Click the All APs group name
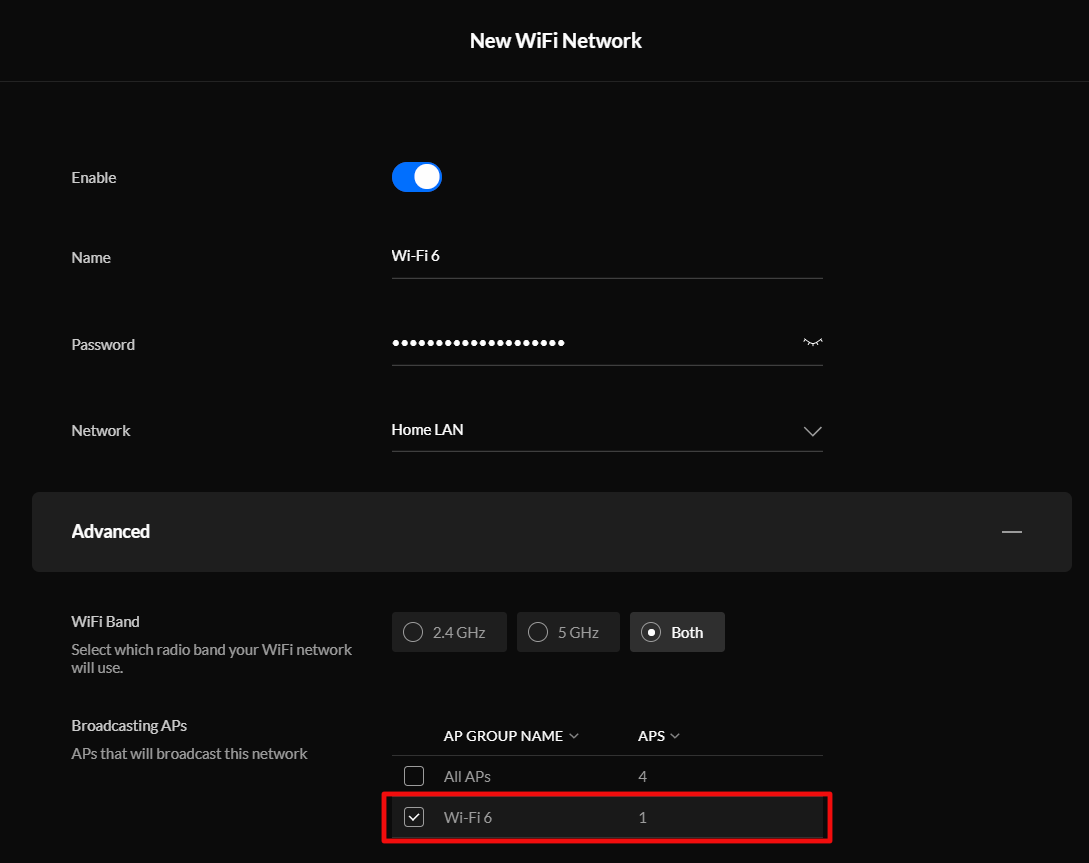 pyautogui.click(x=467, y=776)
